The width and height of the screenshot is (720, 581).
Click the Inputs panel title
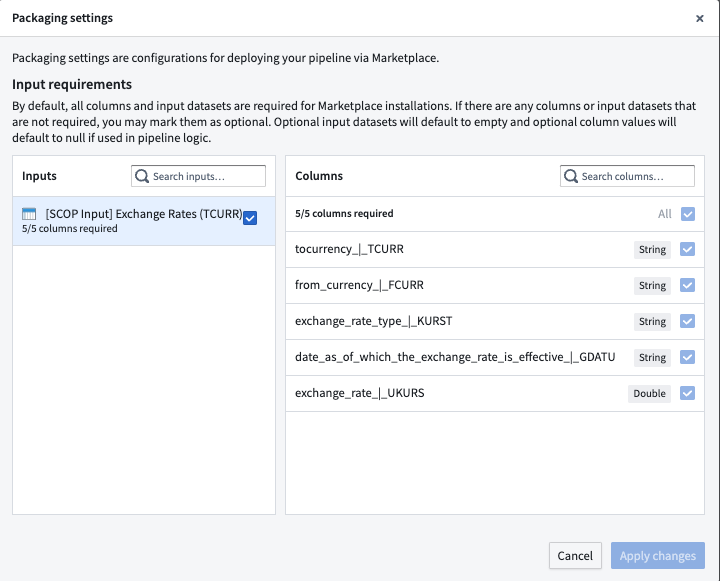[x=39, y=176]
